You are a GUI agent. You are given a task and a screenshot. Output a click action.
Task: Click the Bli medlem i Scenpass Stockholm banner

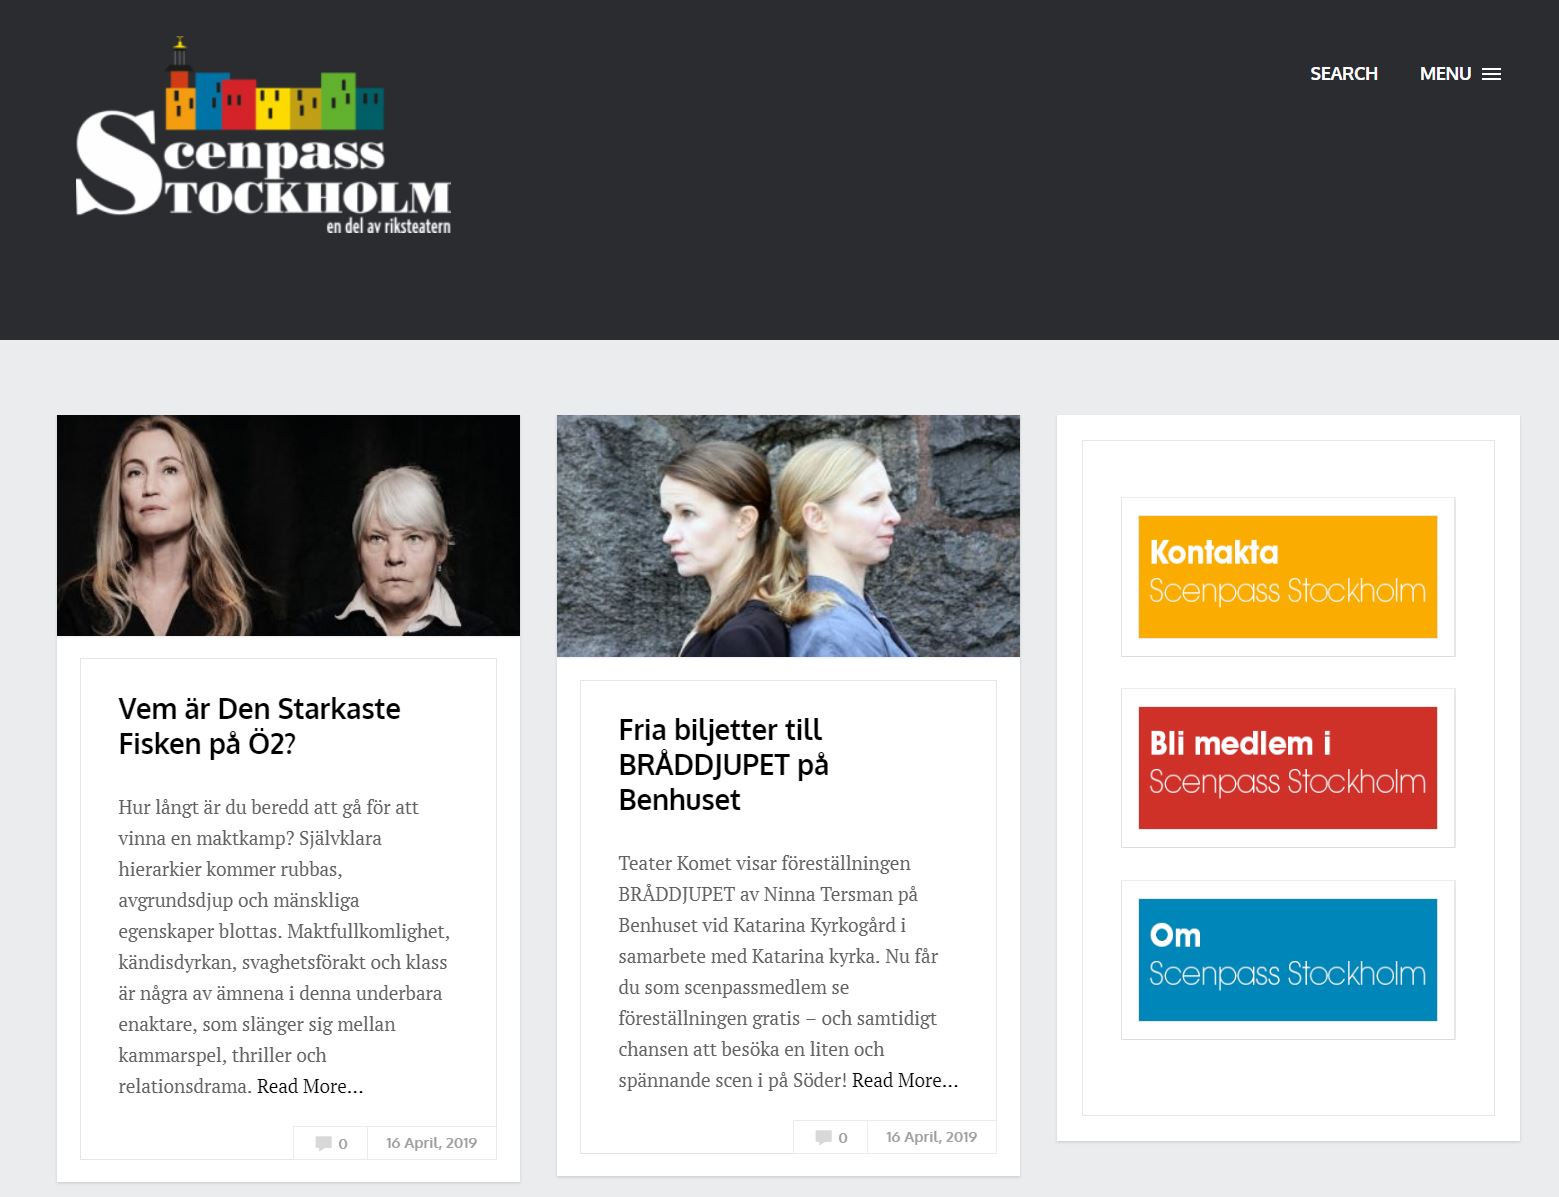pyautogui.click(x=1287, y=768)
